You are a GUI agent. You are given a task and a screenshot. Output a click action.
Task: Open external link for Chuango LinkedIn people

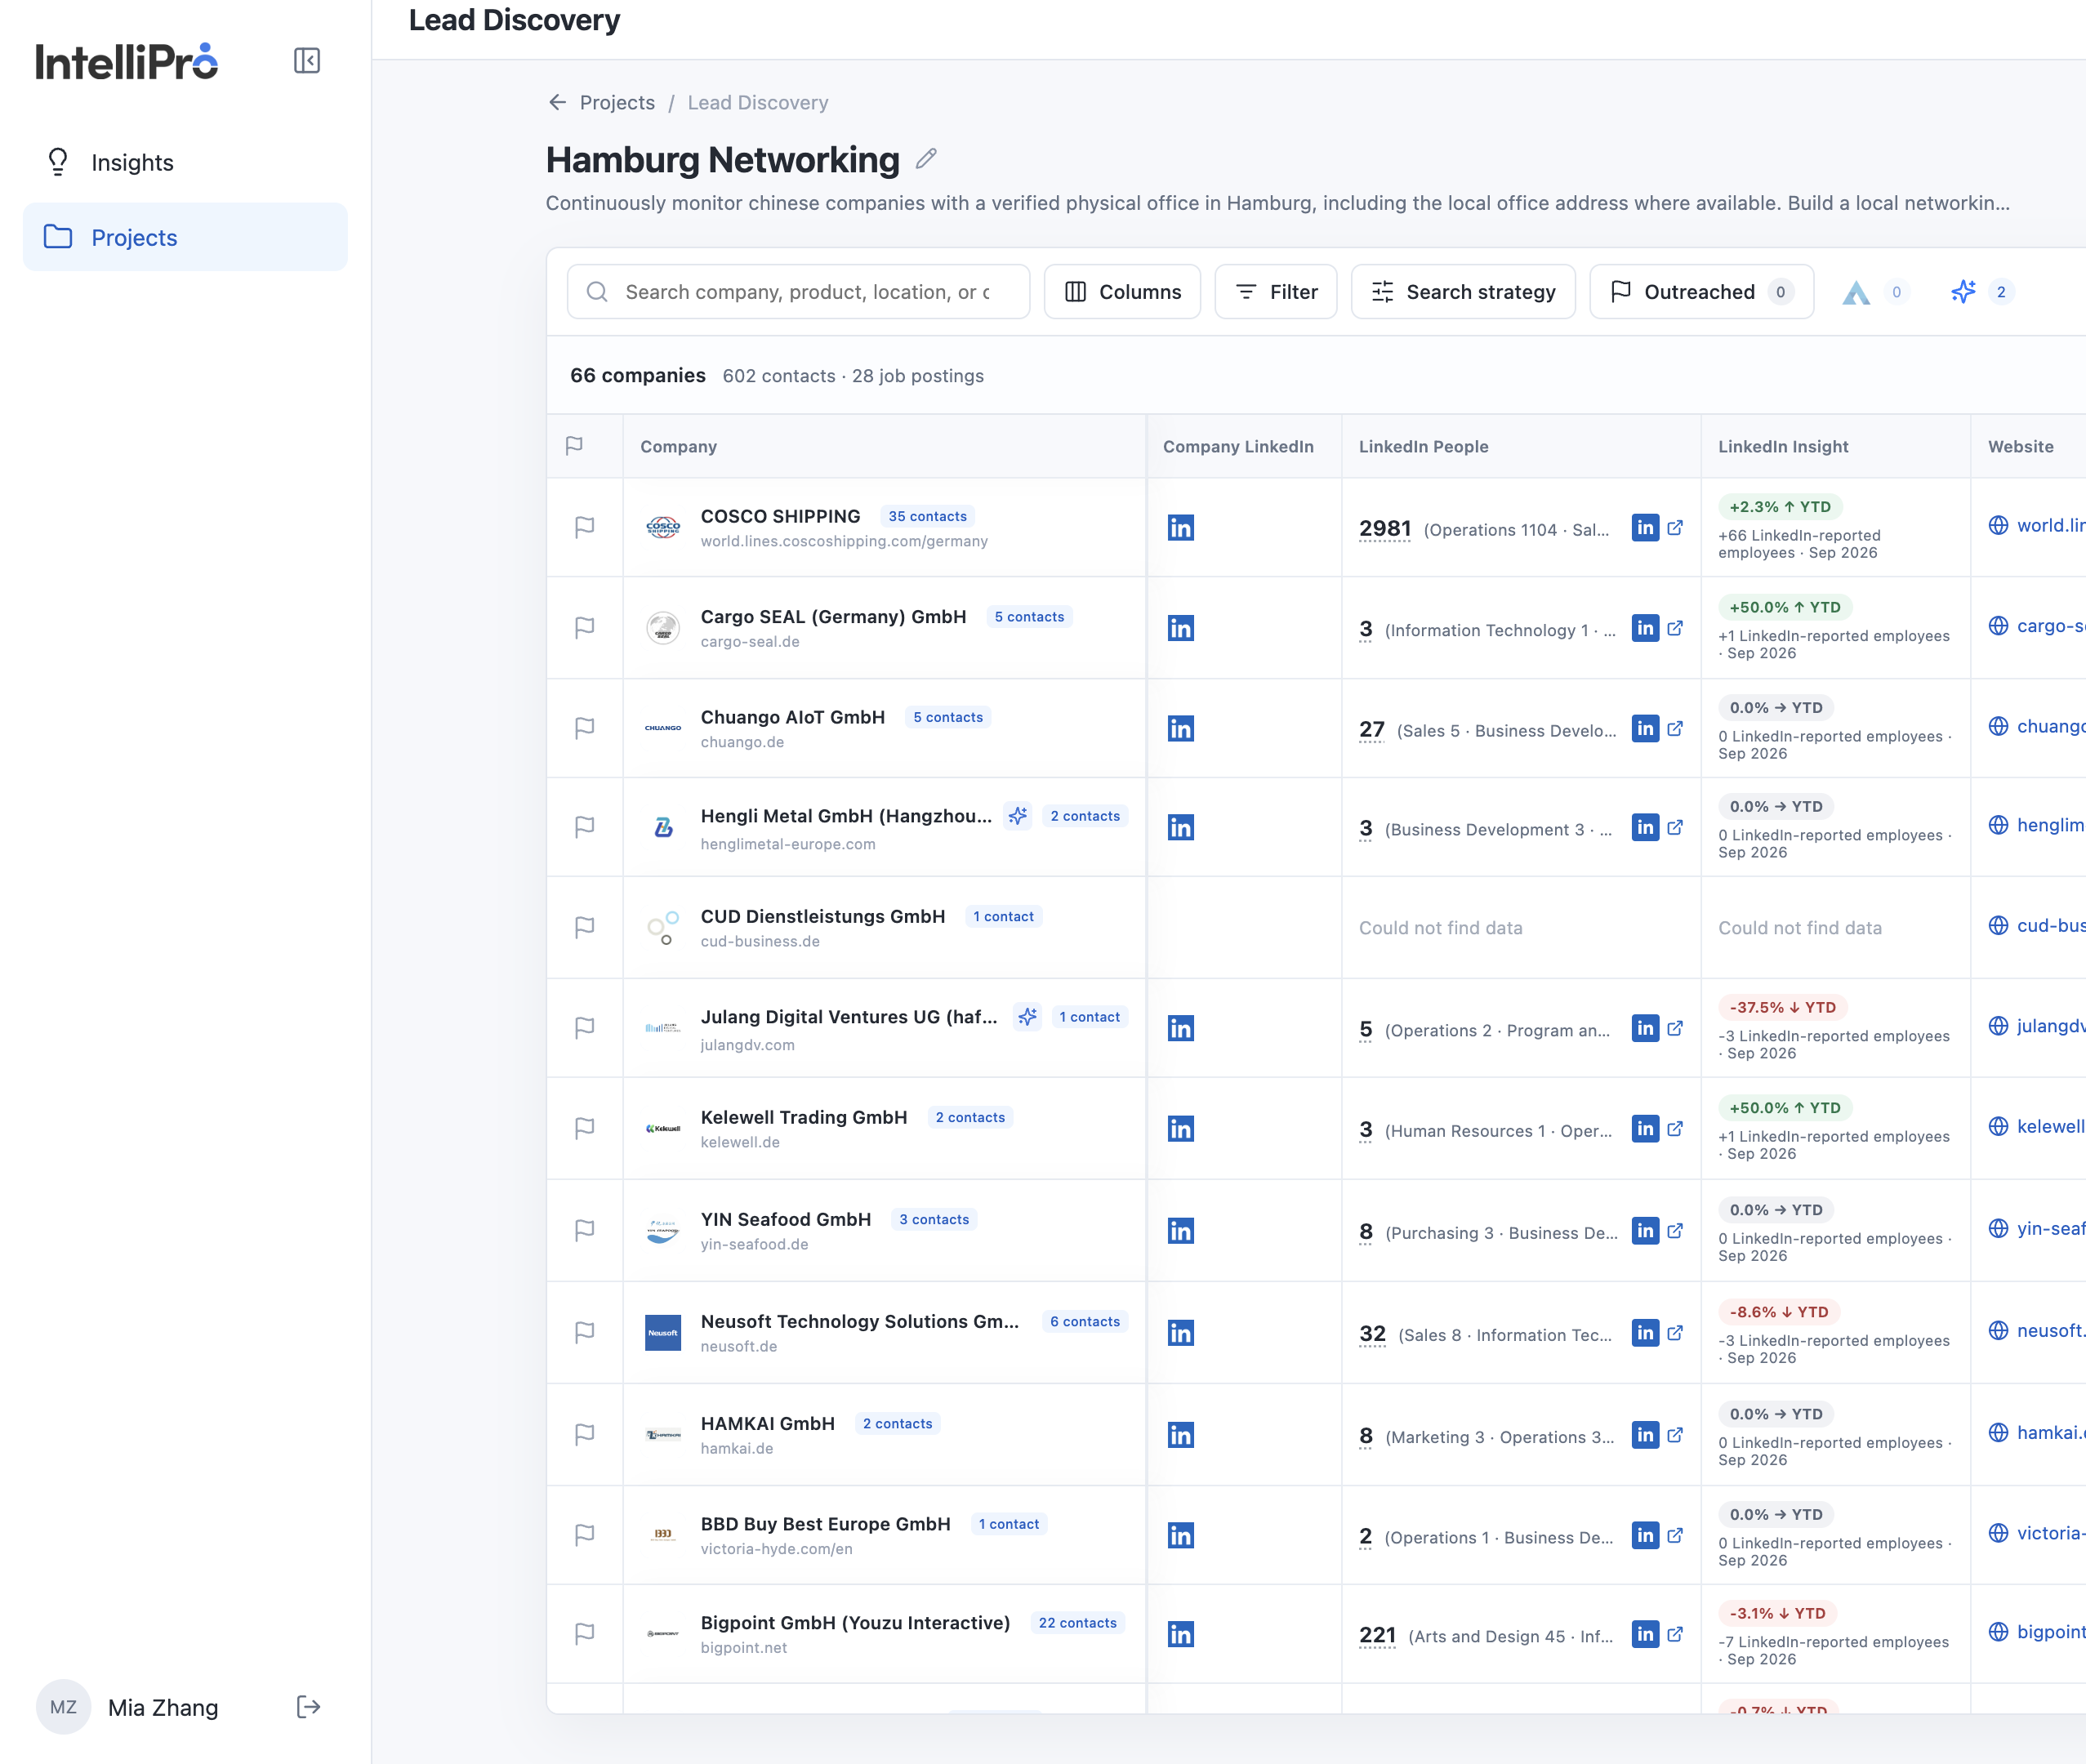click(1676, 728)
